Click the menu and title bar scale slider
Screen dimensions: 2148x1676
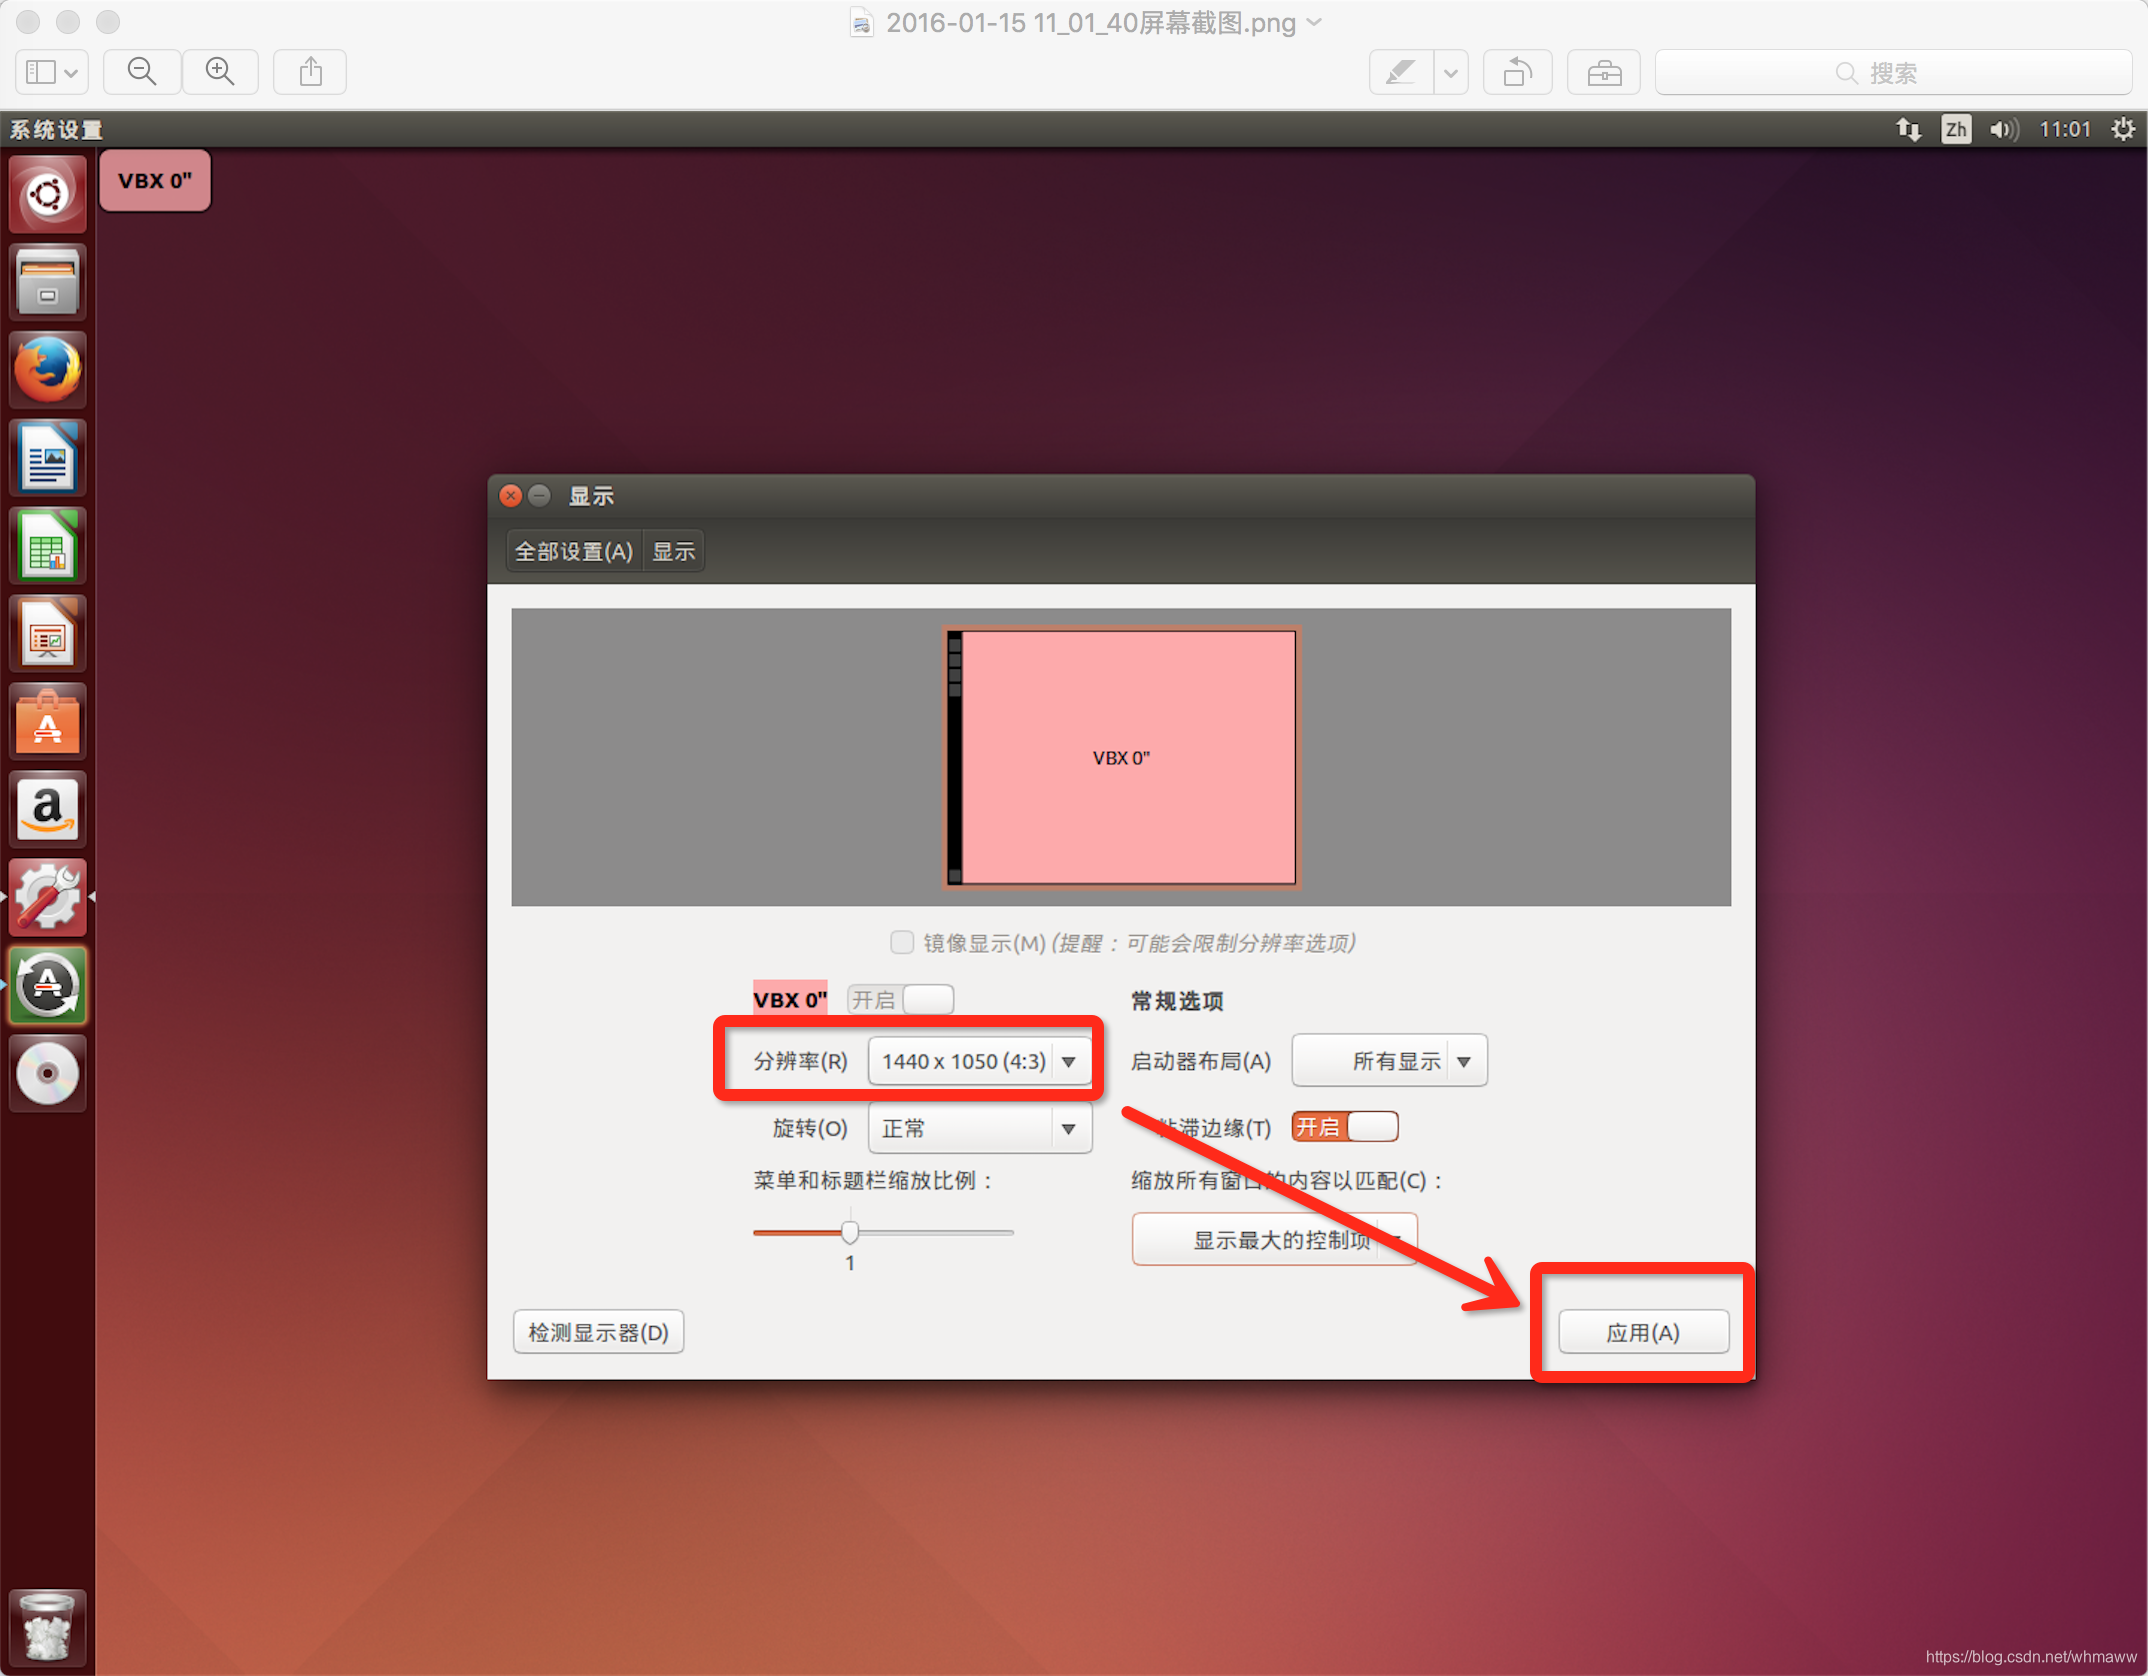(x=850, y=1231)
